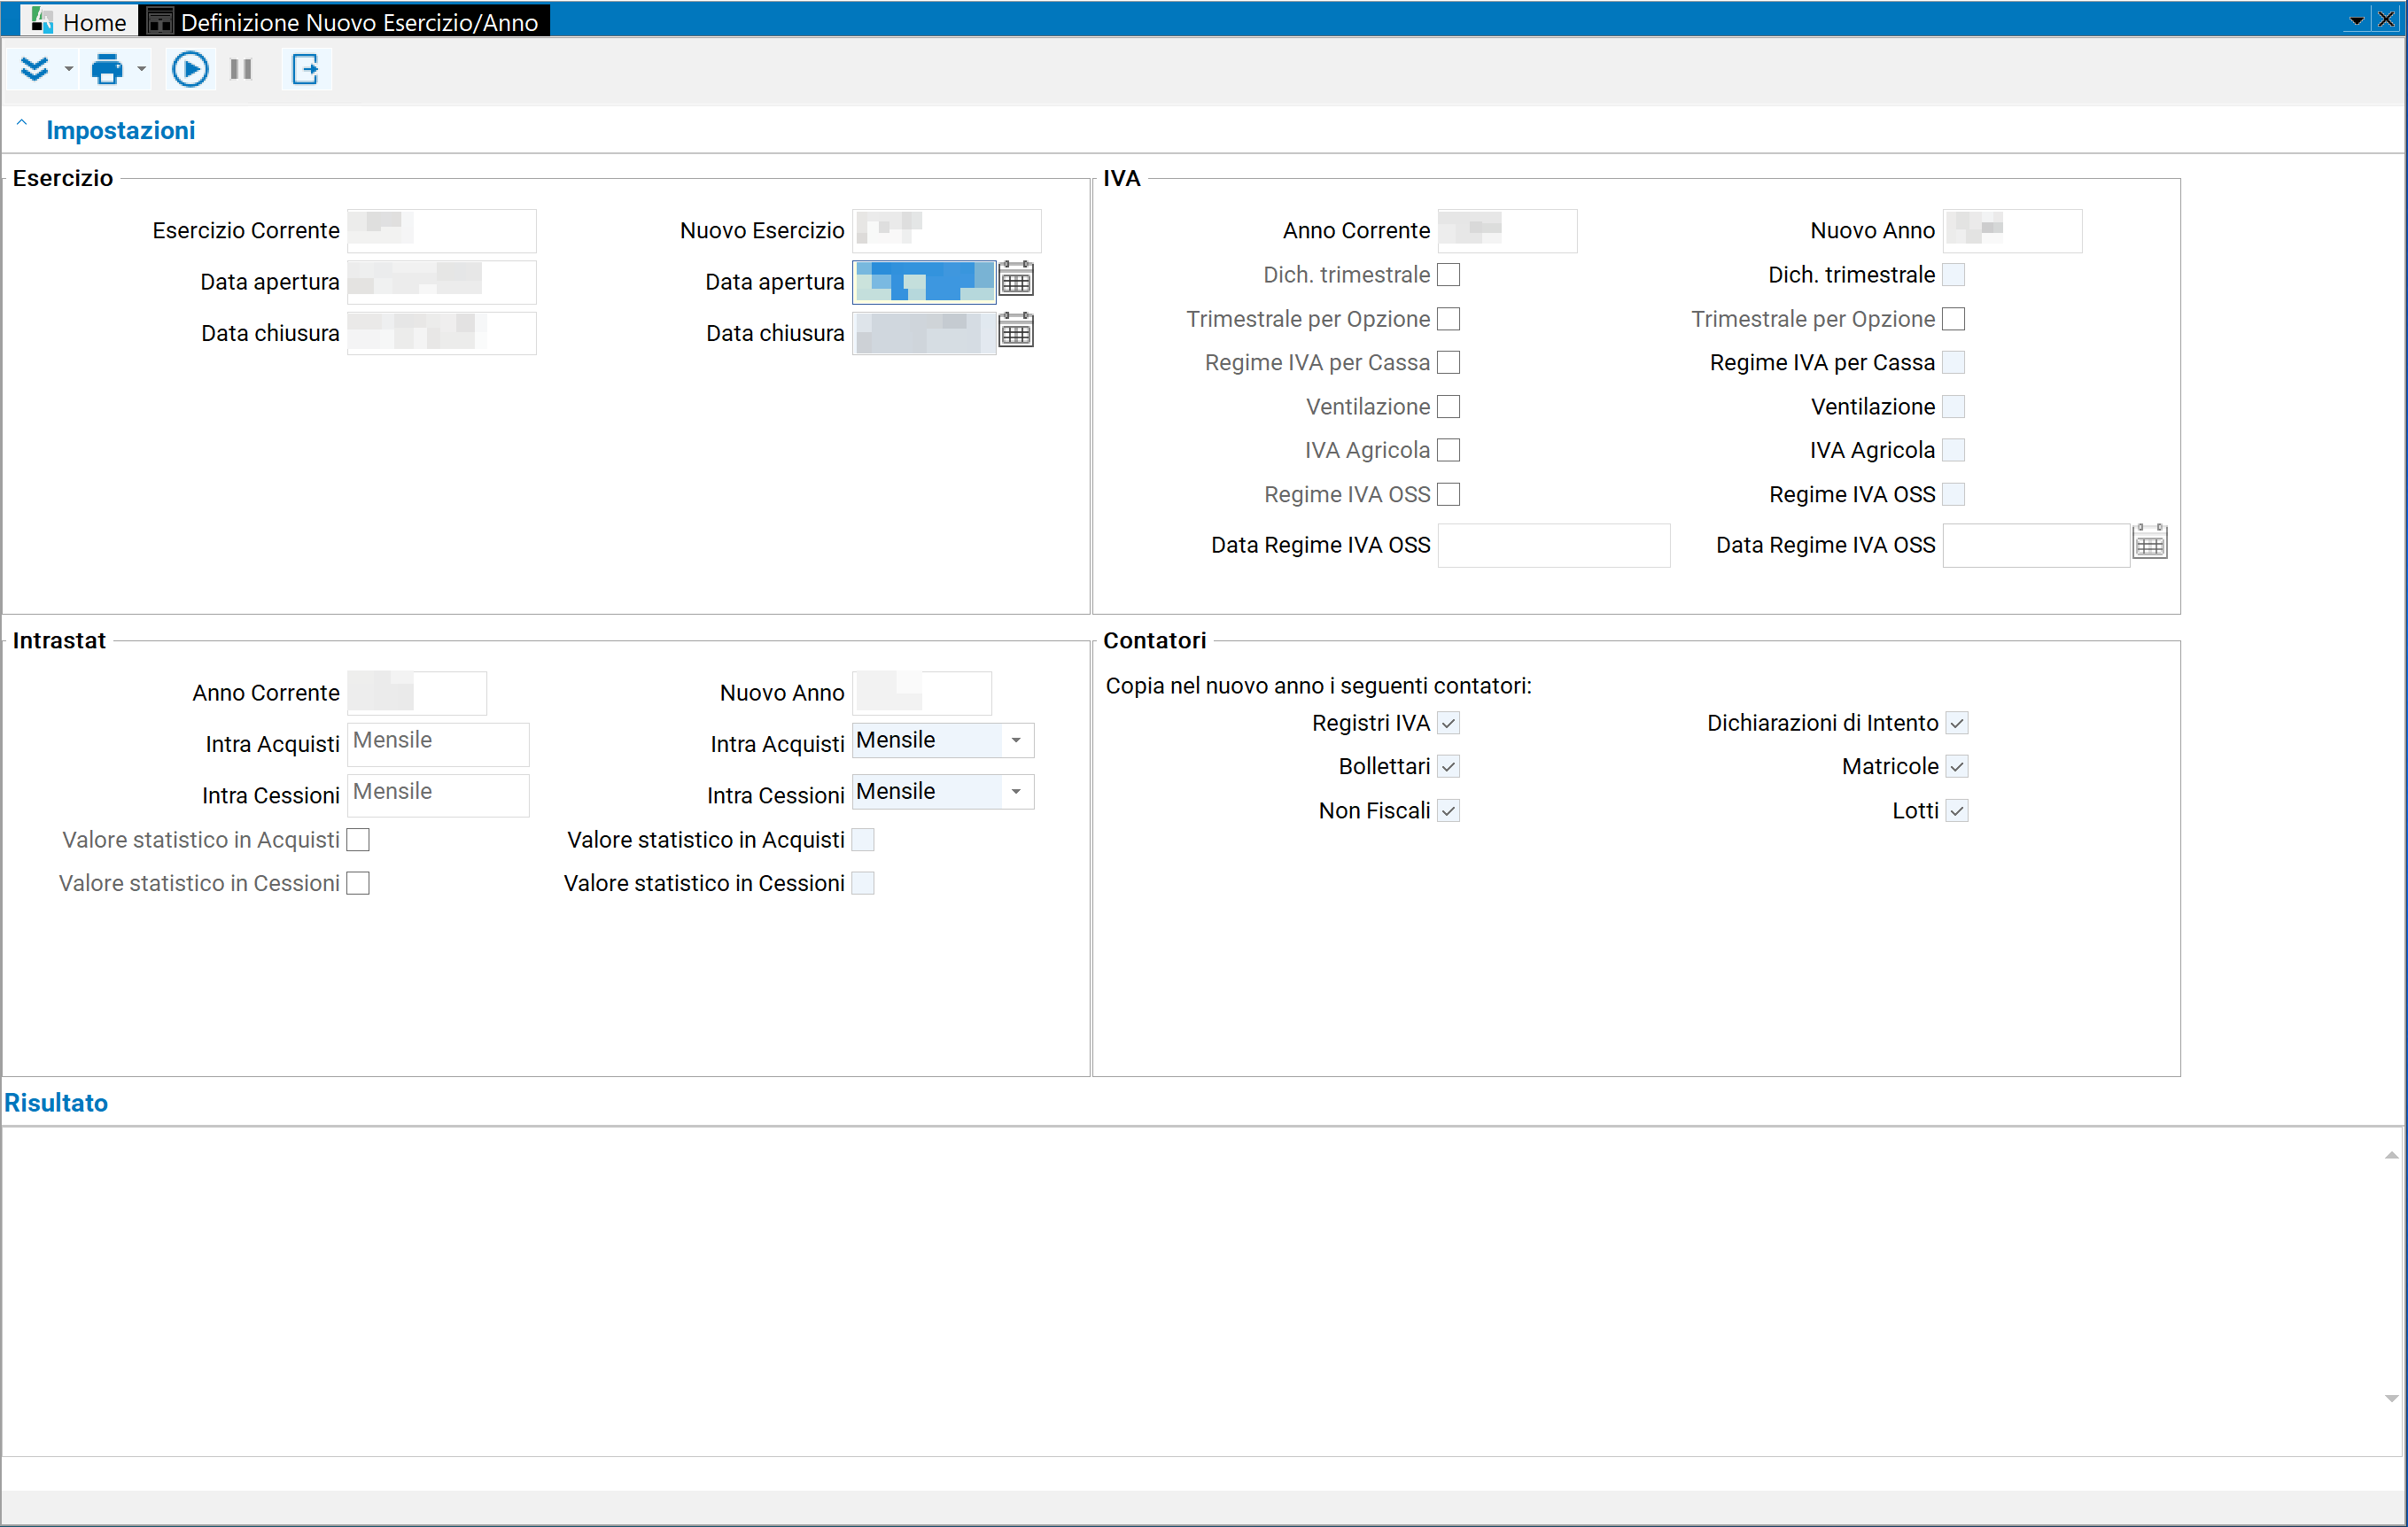
Task: Enable Valore statistico in Acquisti for Nuovo Anno
Action: pos(863,839)
